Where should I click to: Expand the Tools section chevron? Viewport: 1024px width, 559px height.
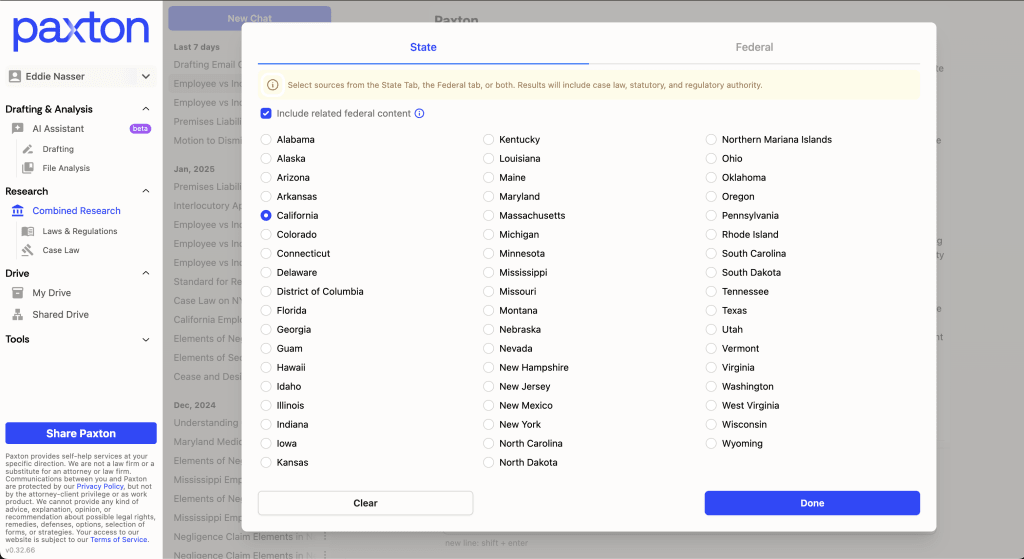146,340
